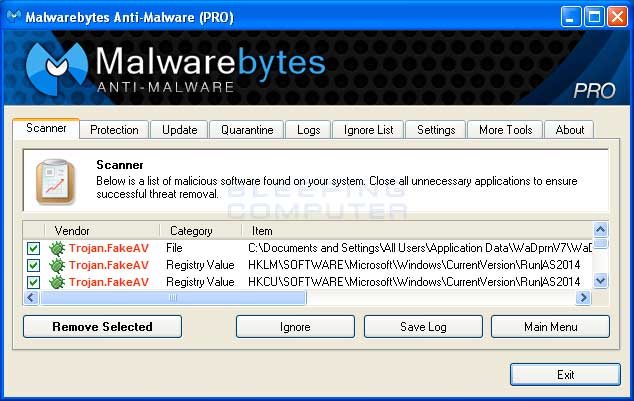Click the HKLM\SOFTWARE Run registry path
Viewport: 634px width, 401px height.
[x=414, y=265]
